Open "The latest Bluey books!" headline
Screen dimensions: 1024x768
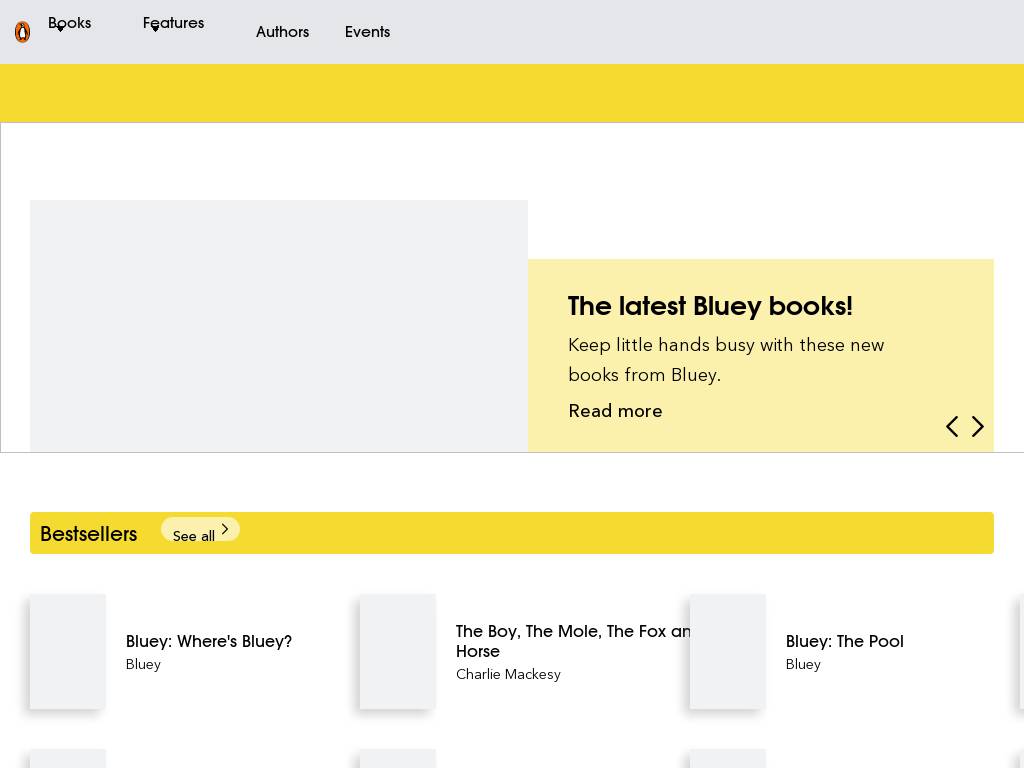(710, 306)
